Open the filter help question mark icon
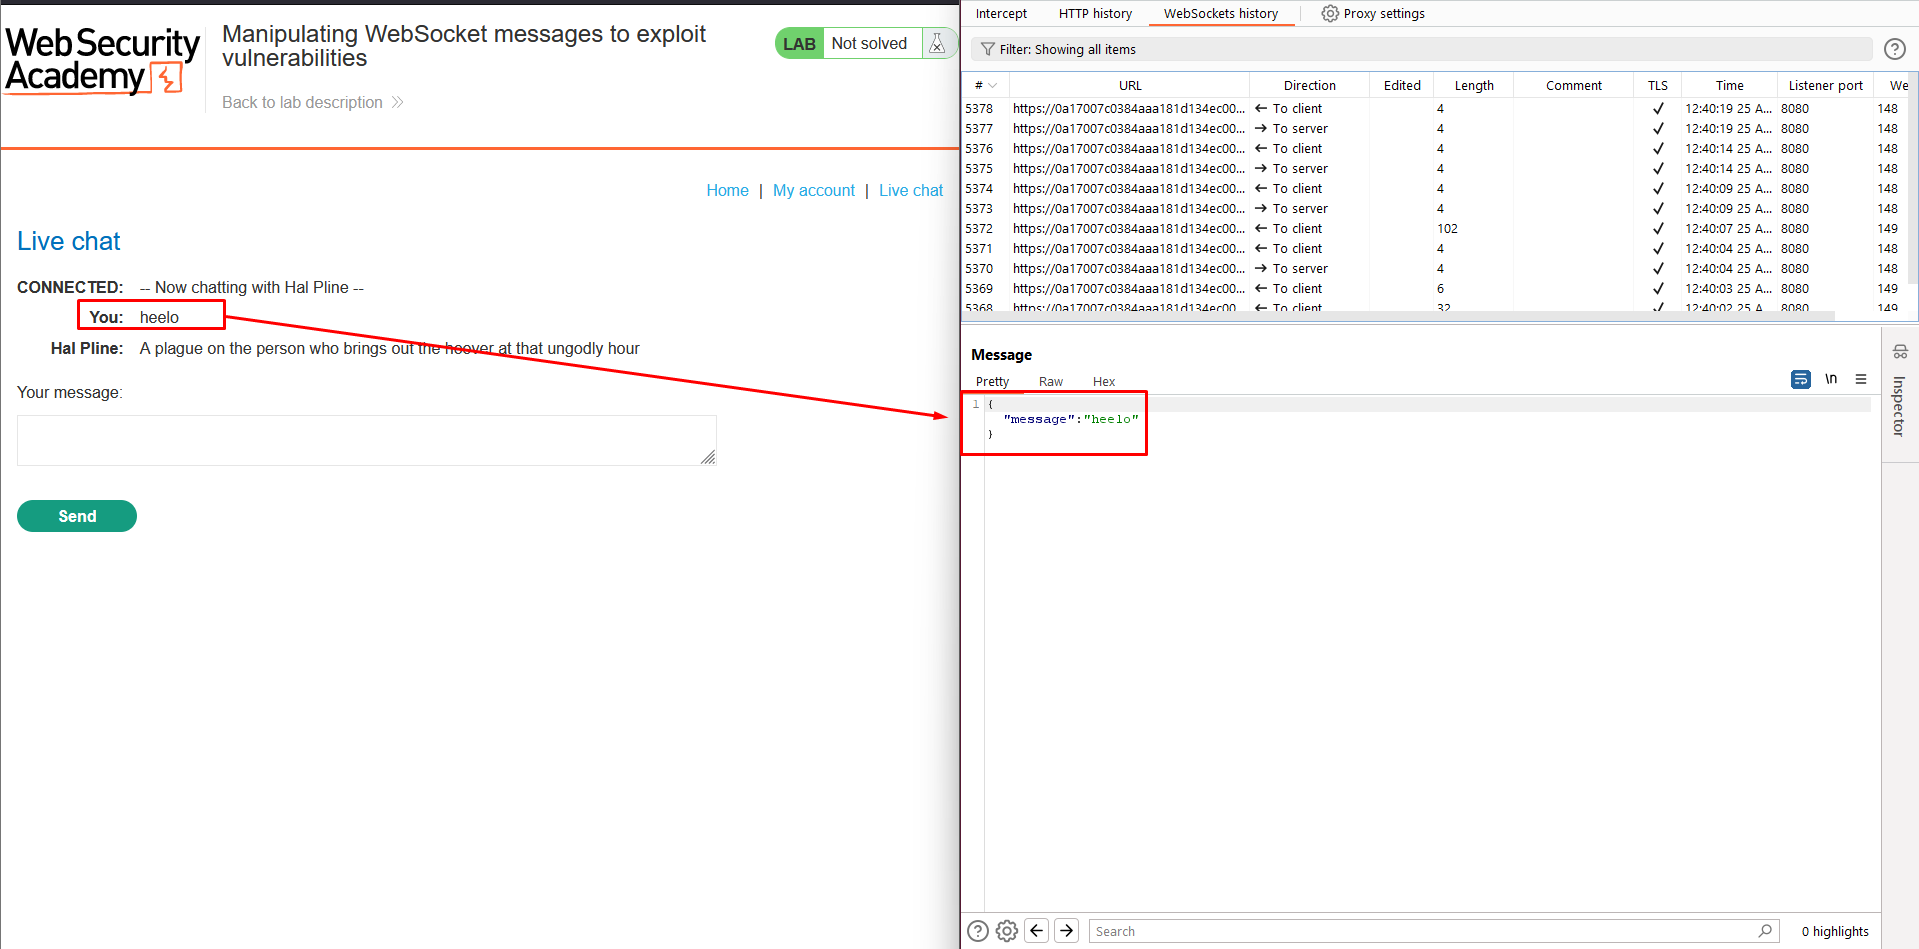 pyautogui.click(x=1894, y=49)
